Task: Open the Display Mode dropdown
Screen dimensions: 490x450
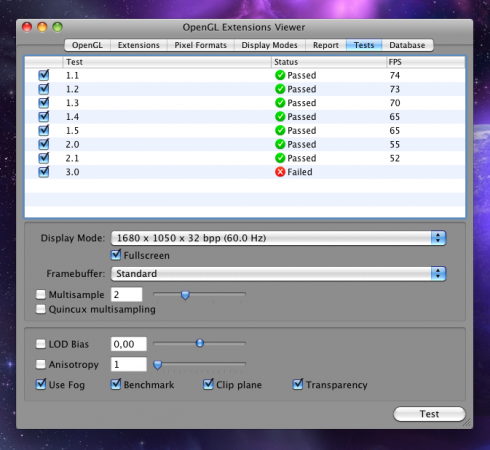Action: [278, 238]
